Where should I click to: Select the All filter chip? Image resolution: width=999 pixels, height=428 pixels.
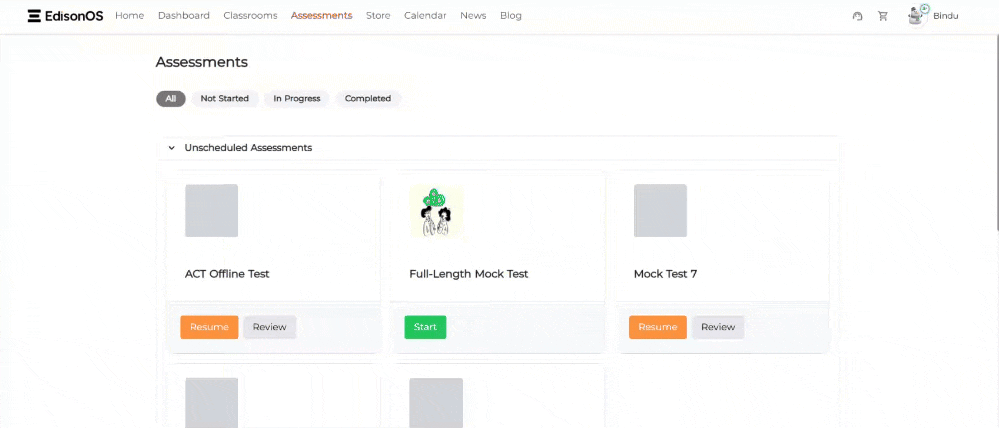pos(171,99)
